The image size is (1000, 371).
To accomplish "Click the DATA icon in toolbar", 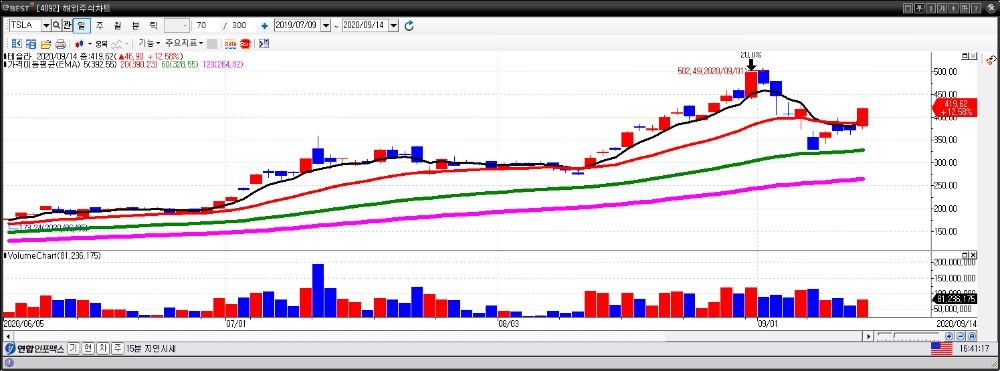I will (x=230, y=44).
